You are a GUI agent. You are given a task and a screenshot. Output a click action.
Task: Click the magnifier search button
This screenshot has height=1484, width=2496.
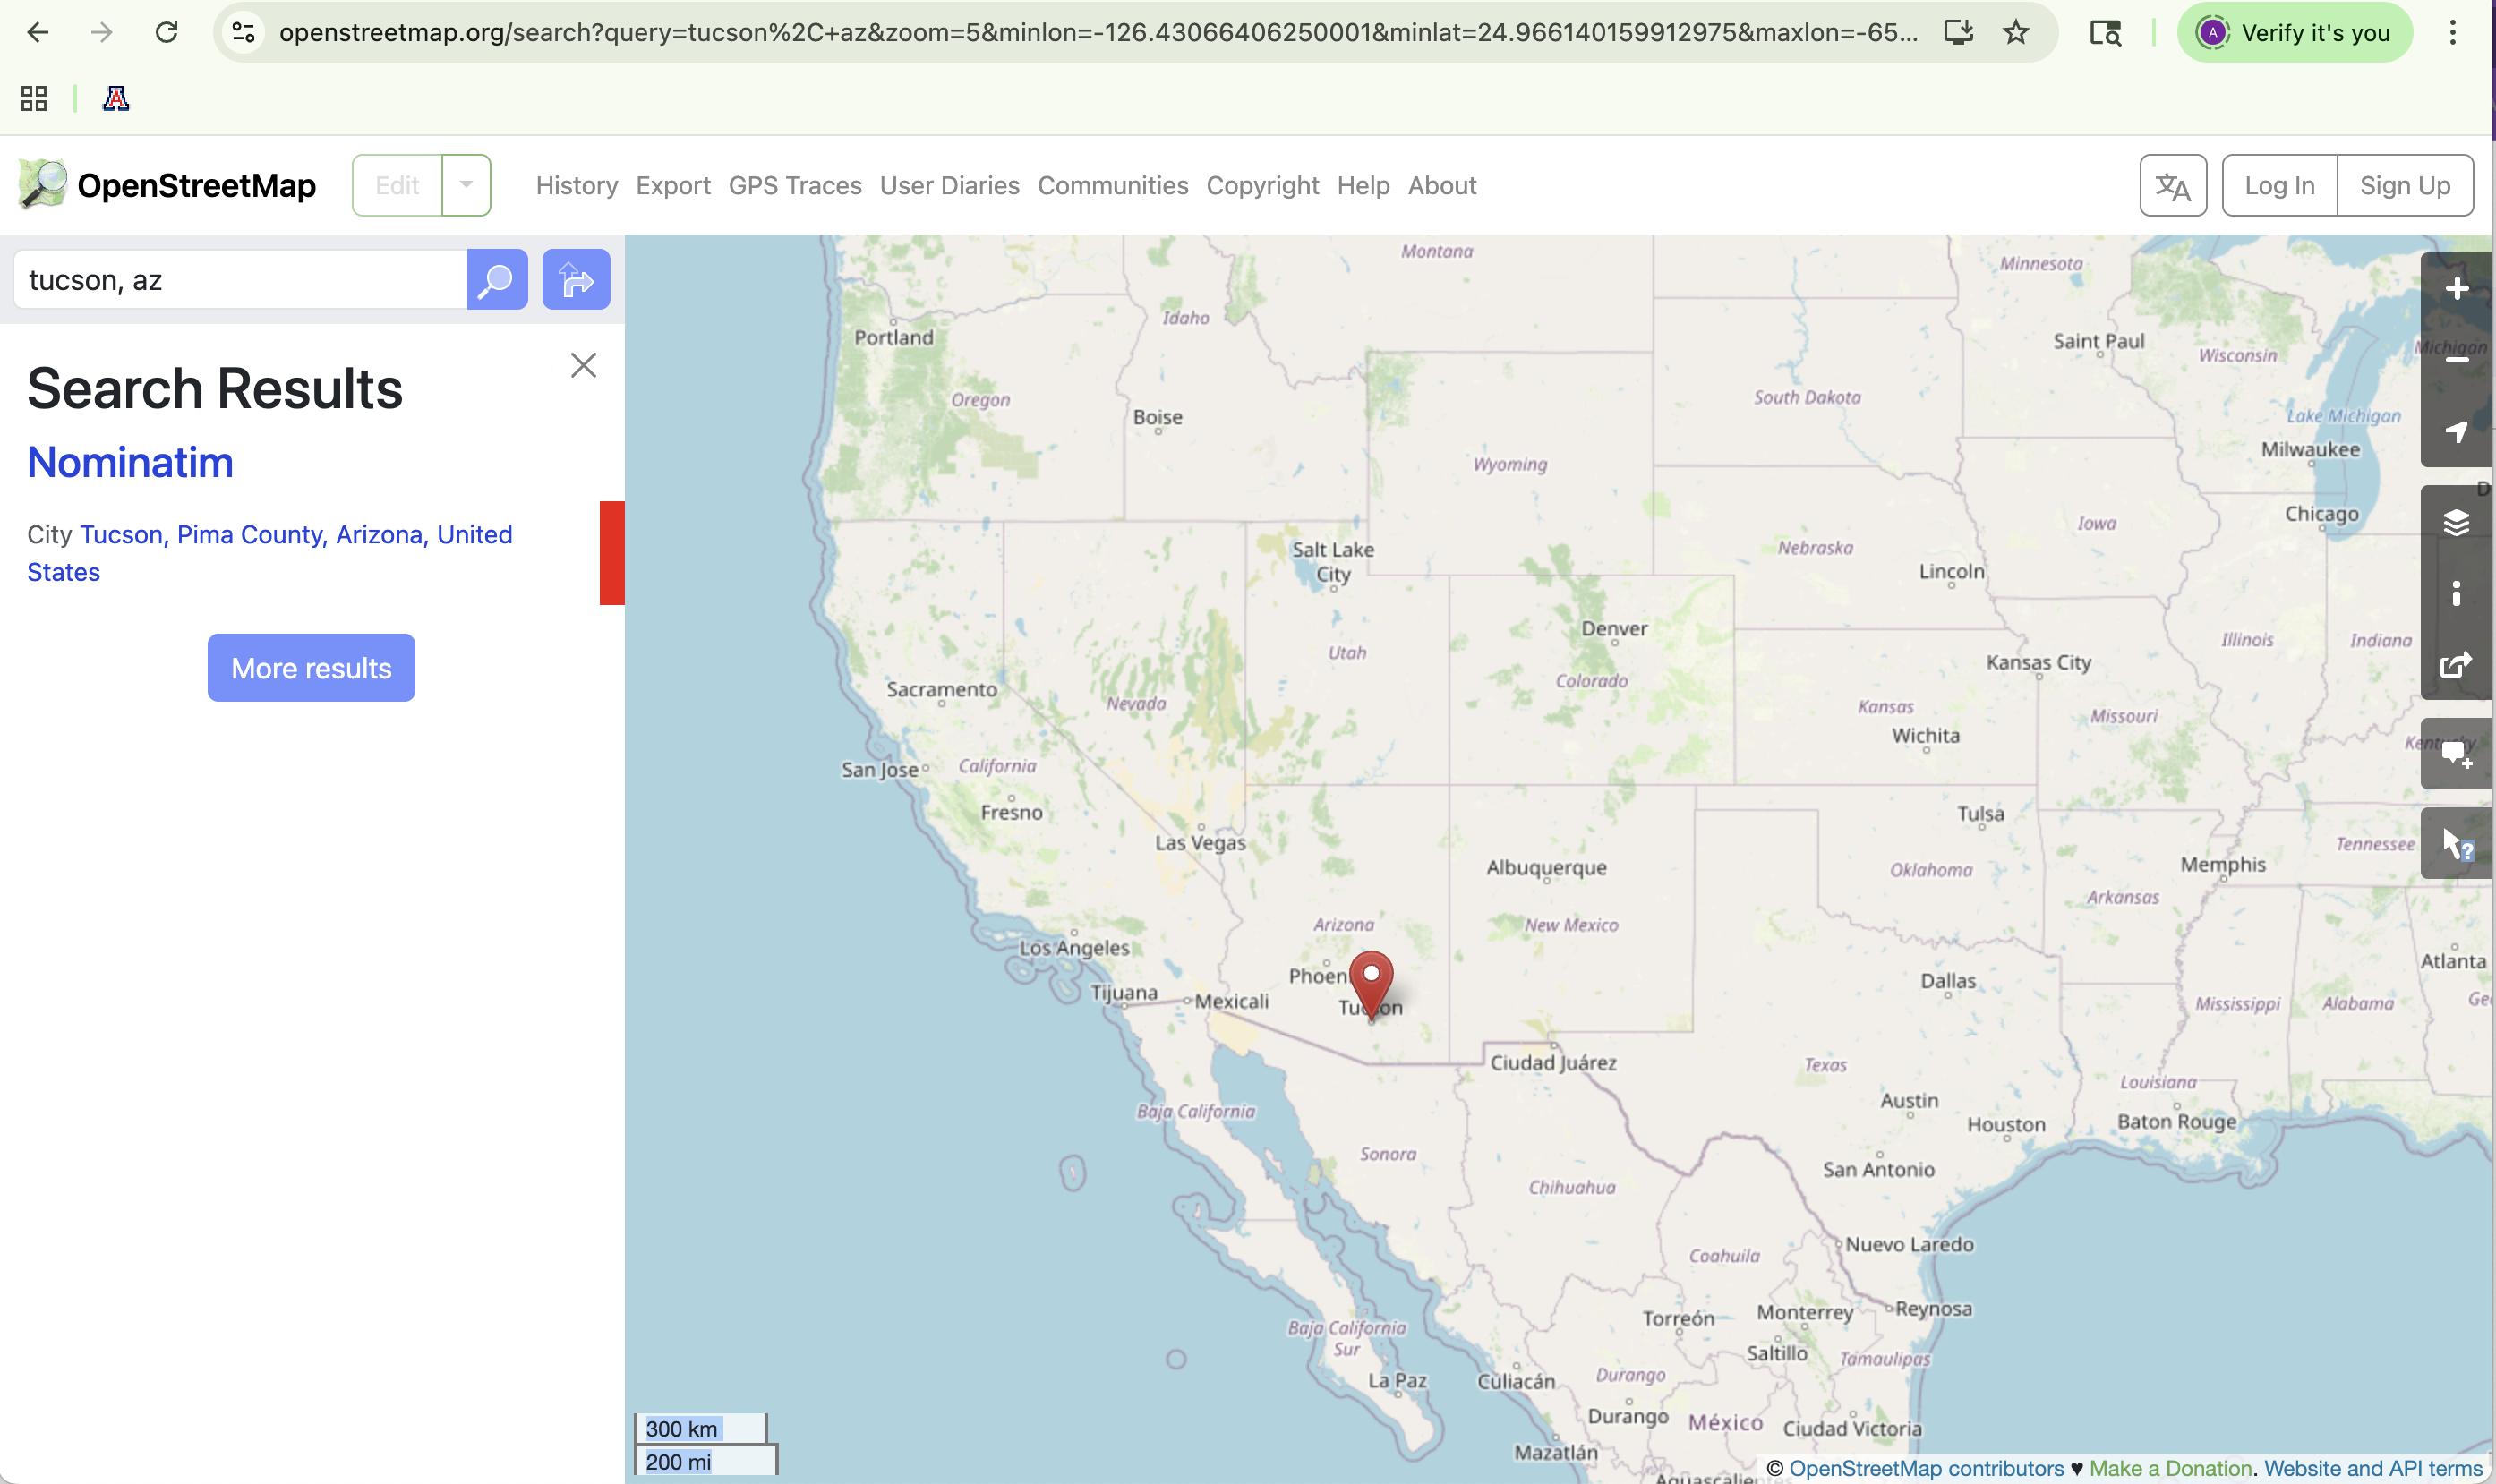[x=497, y=280]
